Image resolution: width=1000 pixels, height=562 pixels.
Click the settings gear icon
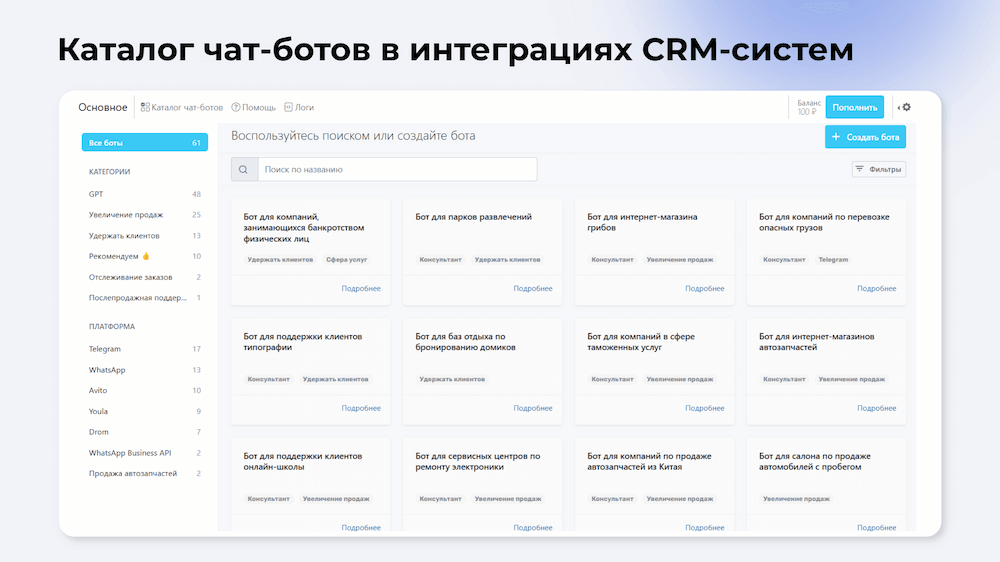tap(906, 108)
